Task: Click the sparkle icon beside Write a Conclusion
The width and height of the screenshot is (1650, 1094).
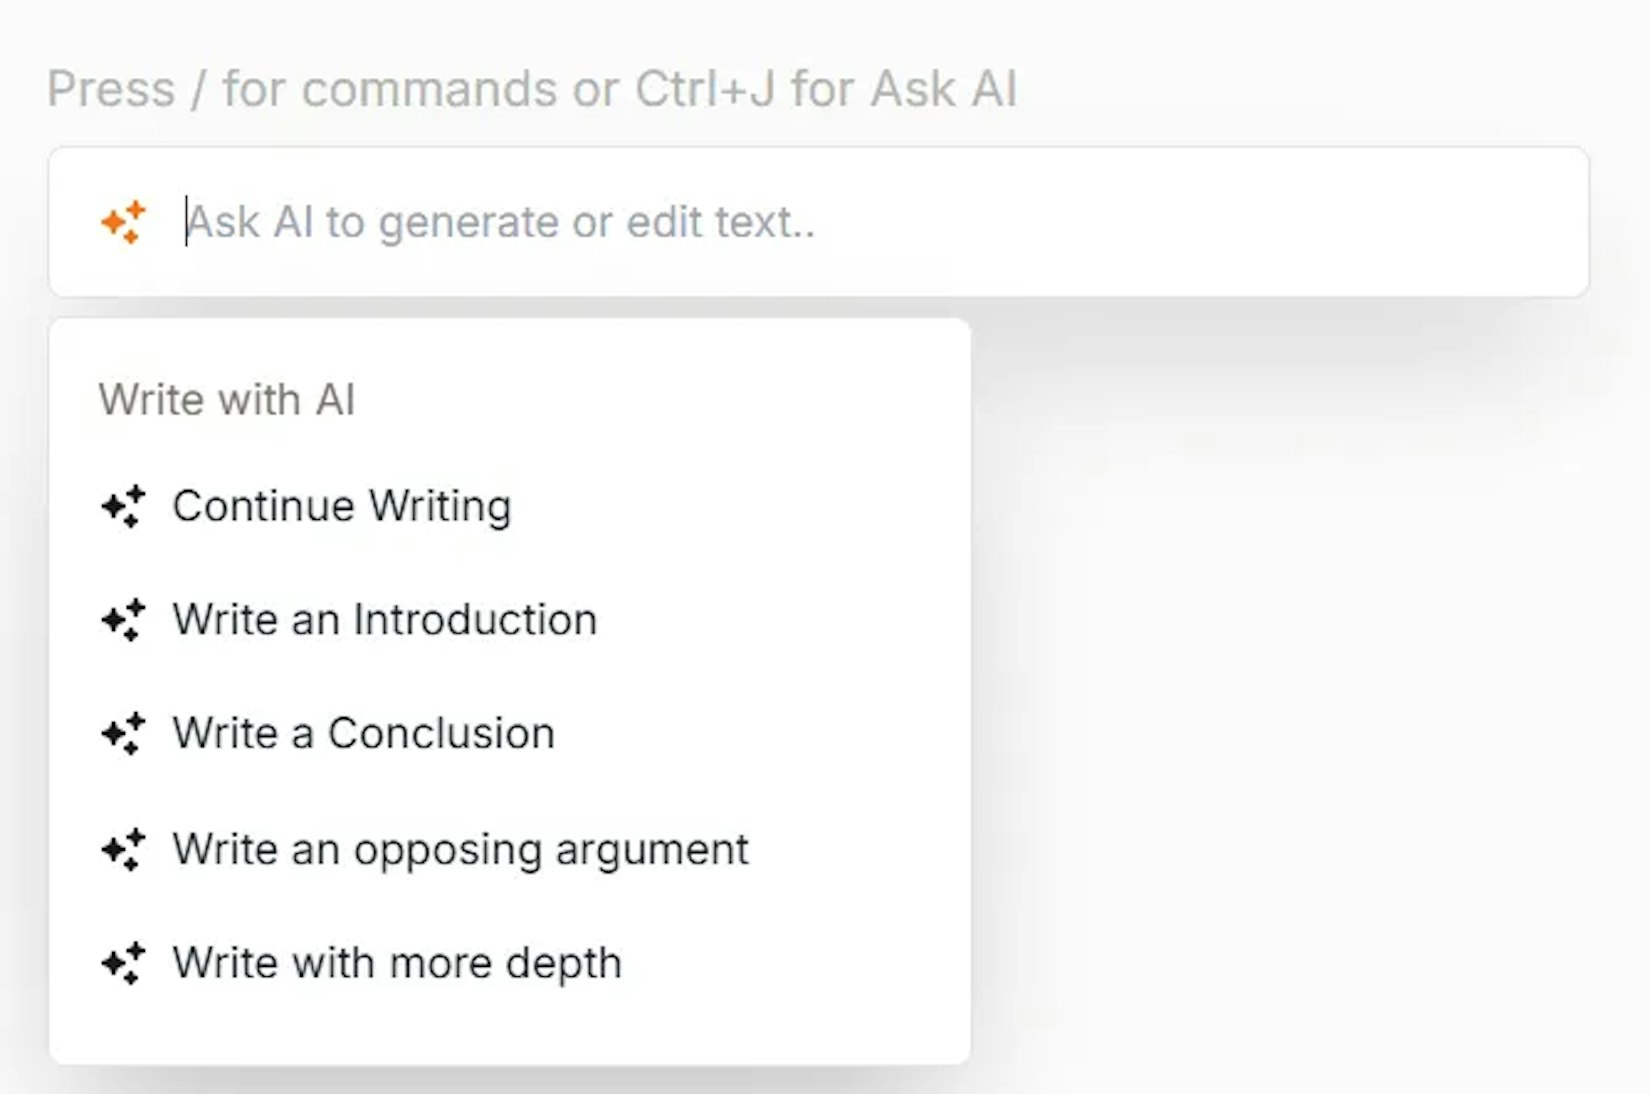Action: point(124,734)
